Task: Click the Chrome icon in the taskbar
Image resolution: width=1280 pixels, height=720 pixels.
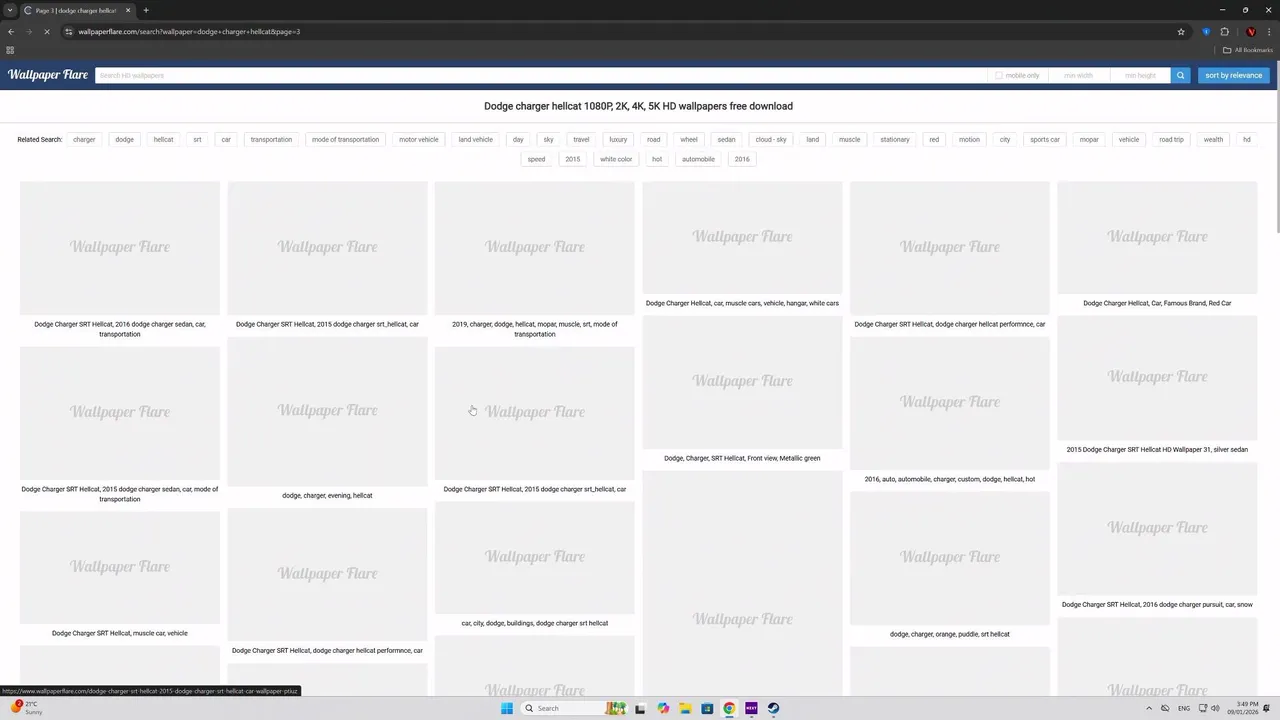Action: click(x=729, y=708)
